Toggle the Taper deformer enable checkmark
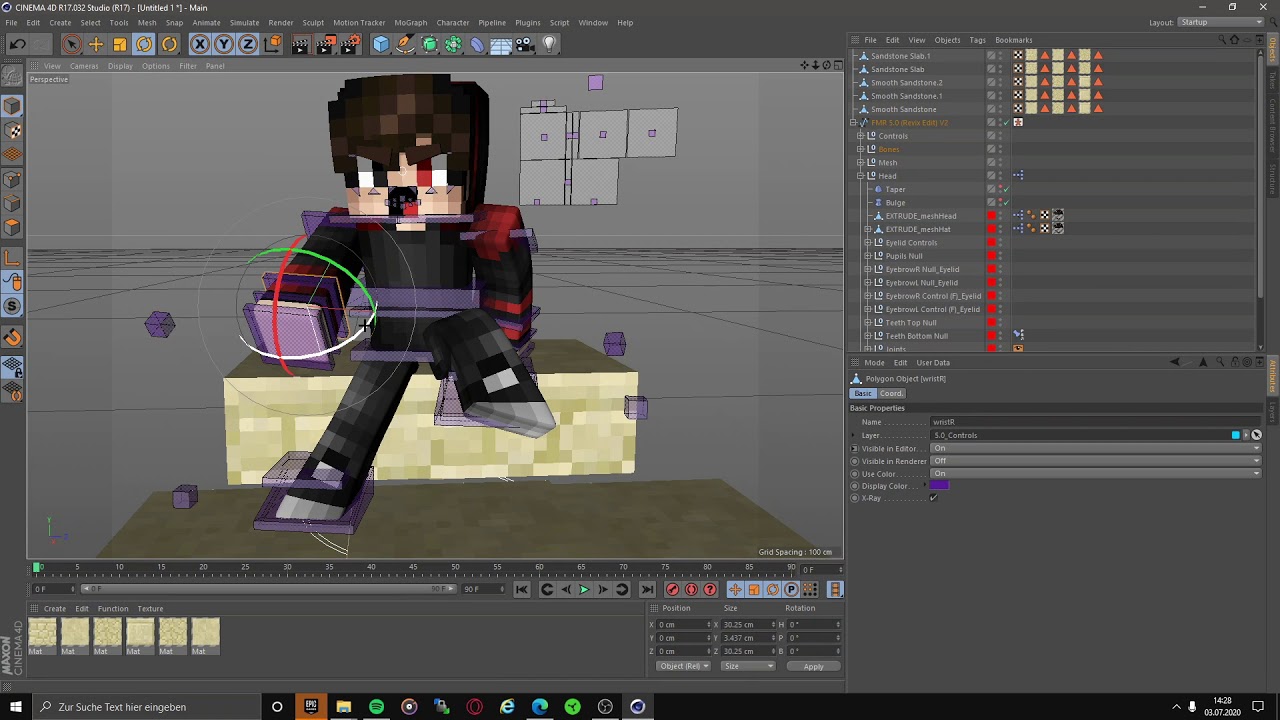Image resolution: width=1280 pixels, height=720 pixels. [x=1005, y=189]
